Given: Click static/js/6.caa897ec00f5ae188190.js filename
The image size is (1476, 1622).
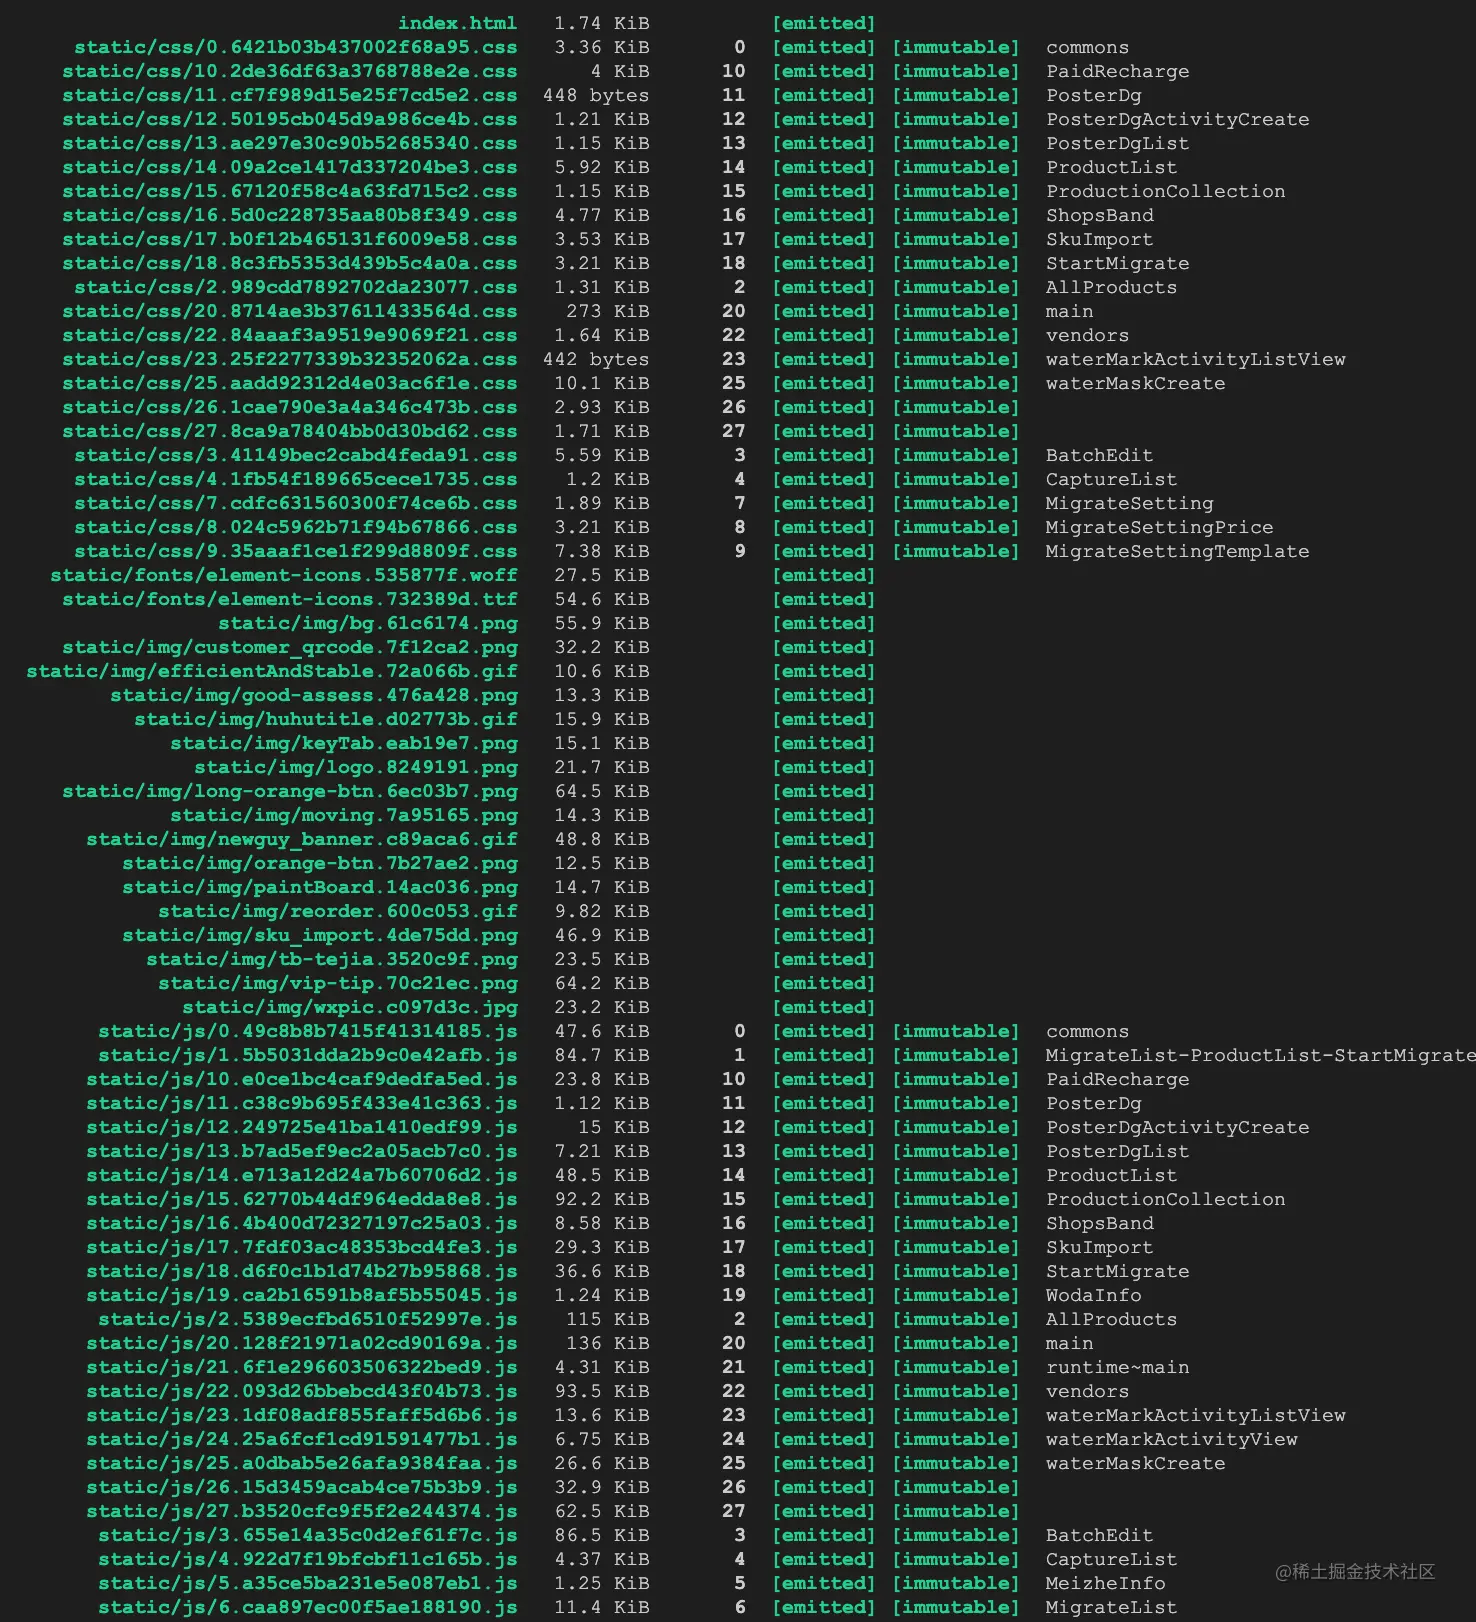Looking at the screenshot, I should click(308, 1607).
